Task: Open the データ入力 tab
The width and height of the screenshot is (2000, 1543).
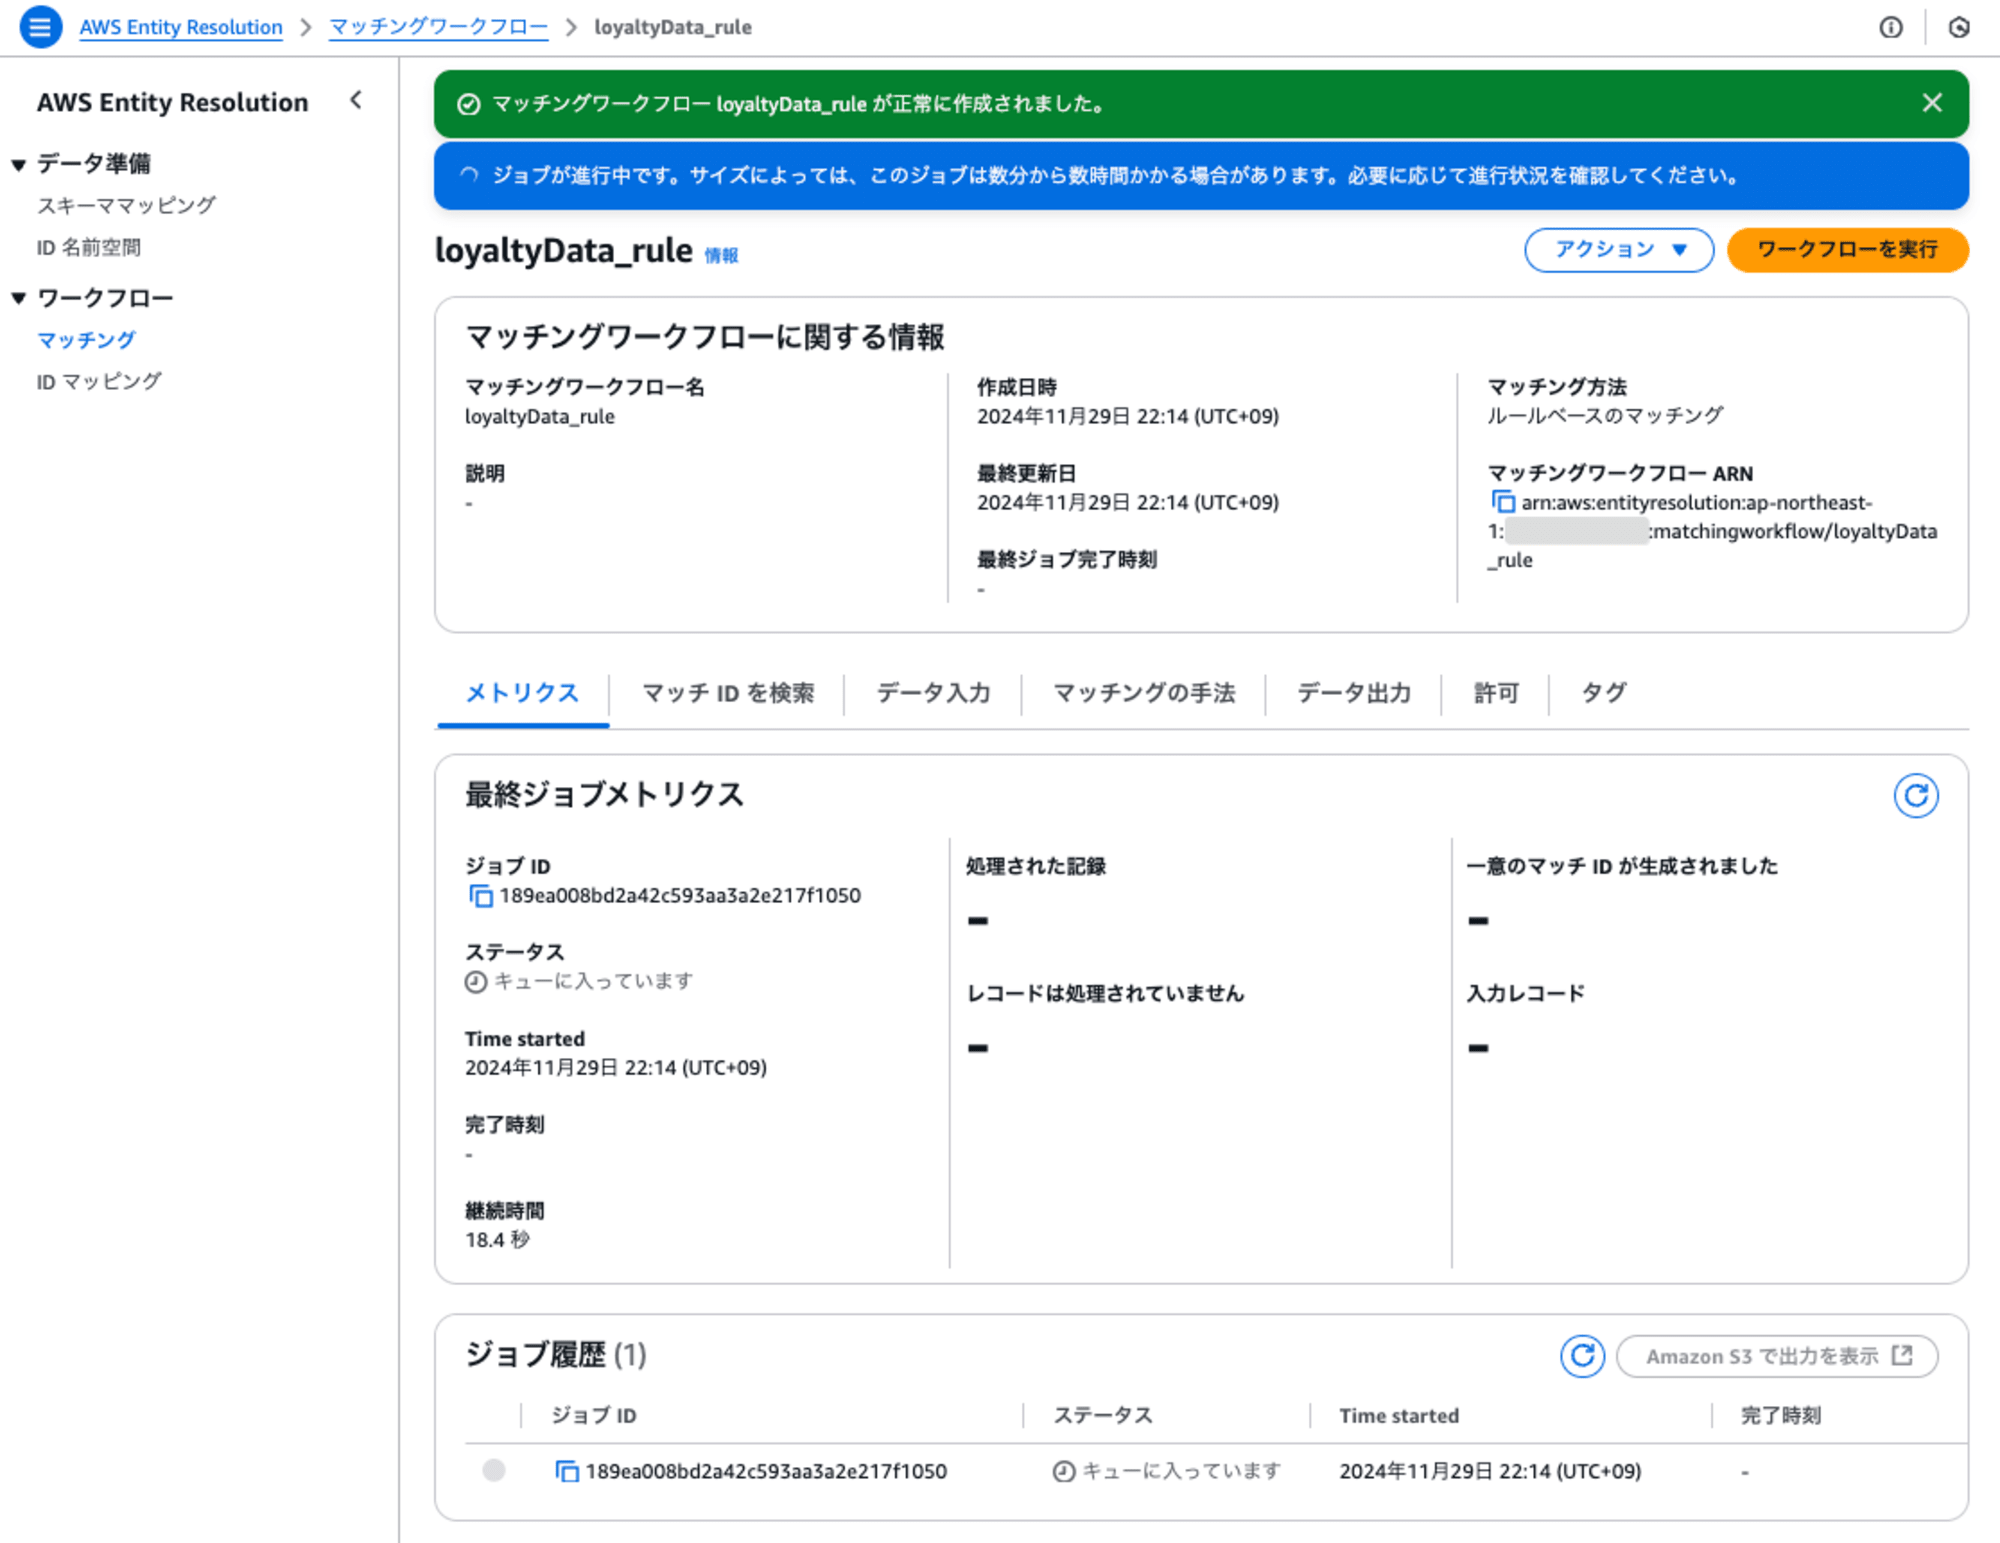Action: [x=933, y=692]
